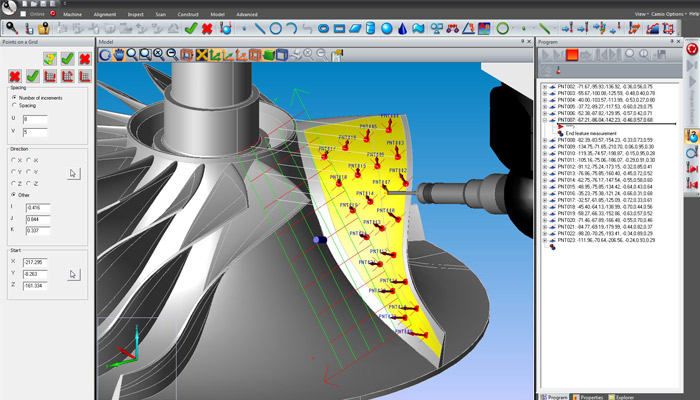Screen dimensions: 700x400
Task: Toggle the Online checkbox
Action: tap(25, 15)
